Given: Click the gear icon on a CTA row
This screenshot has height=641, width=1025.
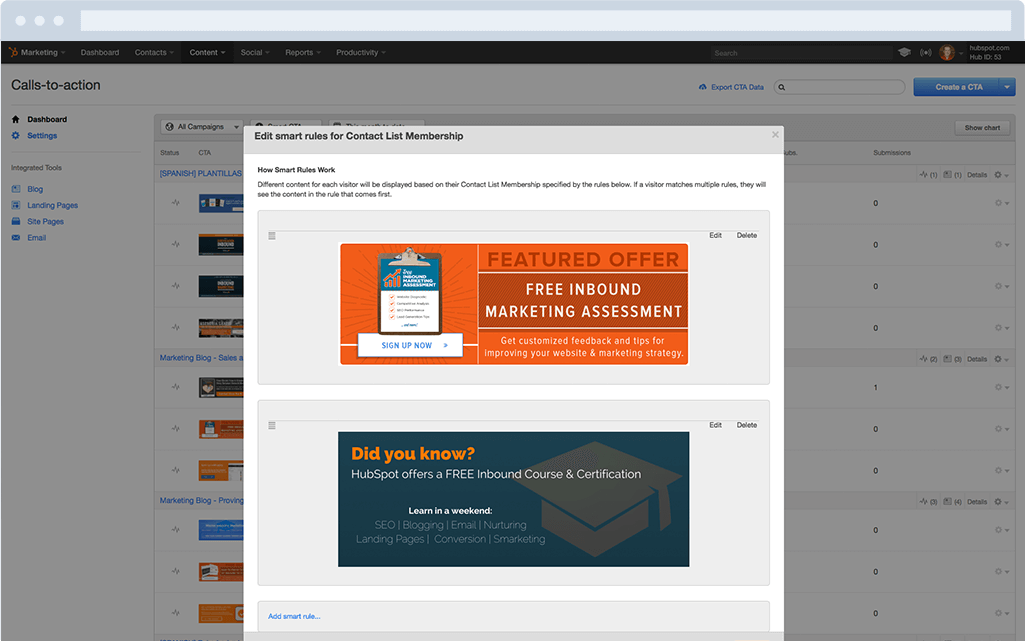Looking at the screenshot, I should pos(996,202).
